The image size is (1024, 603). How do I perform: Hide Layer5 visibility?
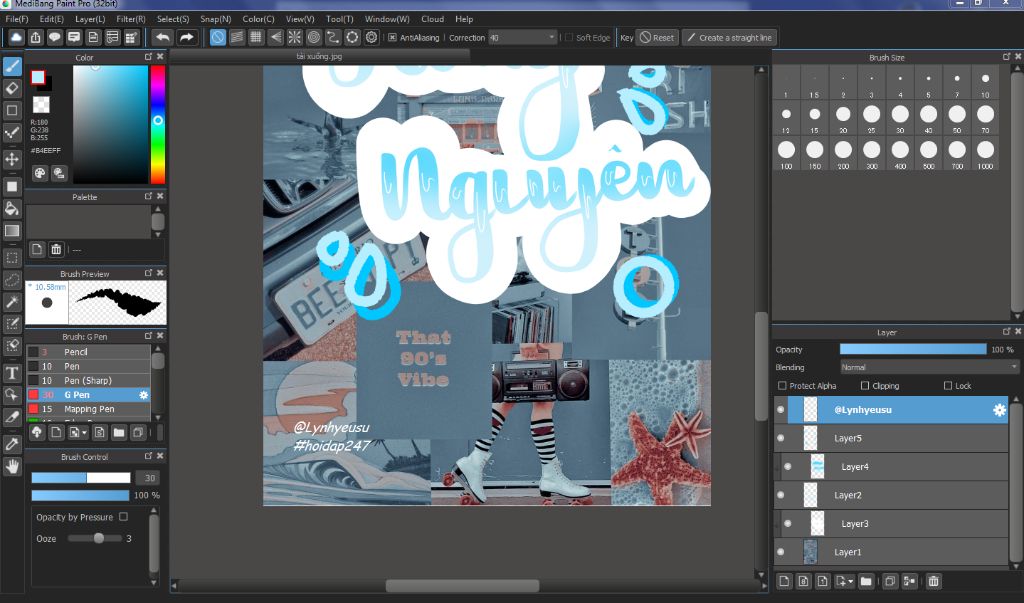click(x=780, y=438)
